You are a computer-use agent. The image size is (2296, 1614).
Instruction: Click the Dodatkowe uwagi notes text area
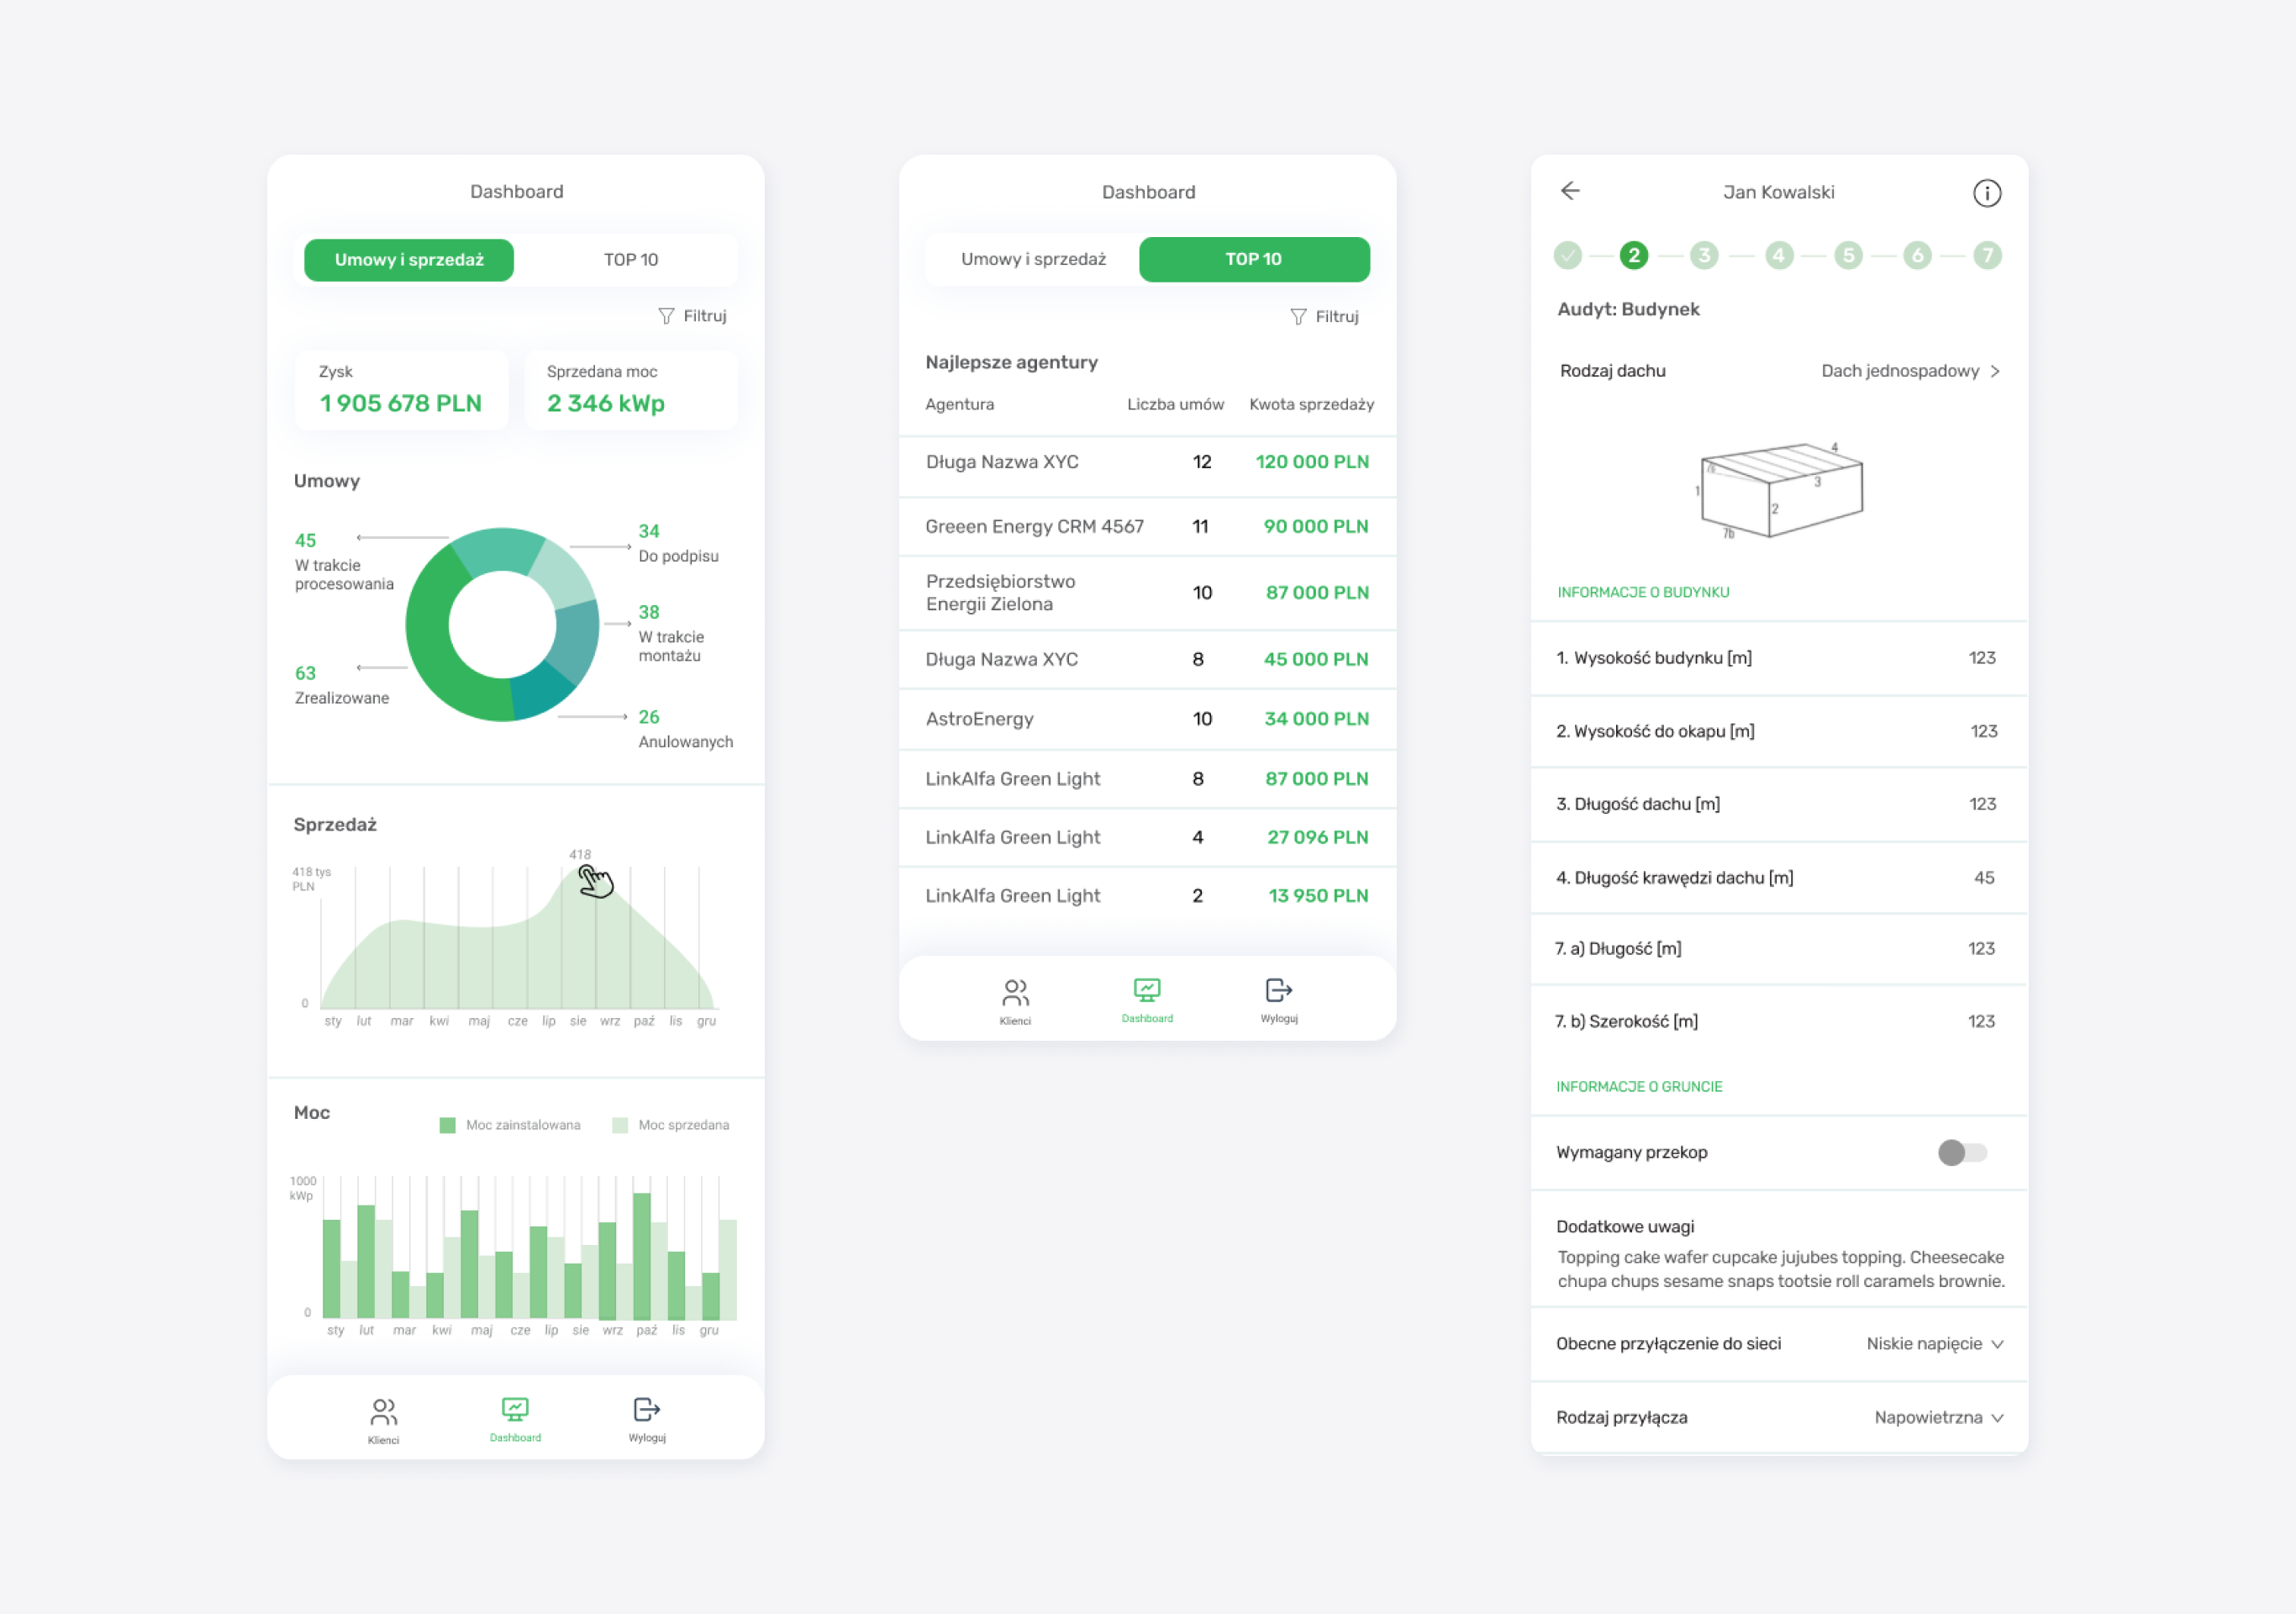[x=1780, y=1270]
